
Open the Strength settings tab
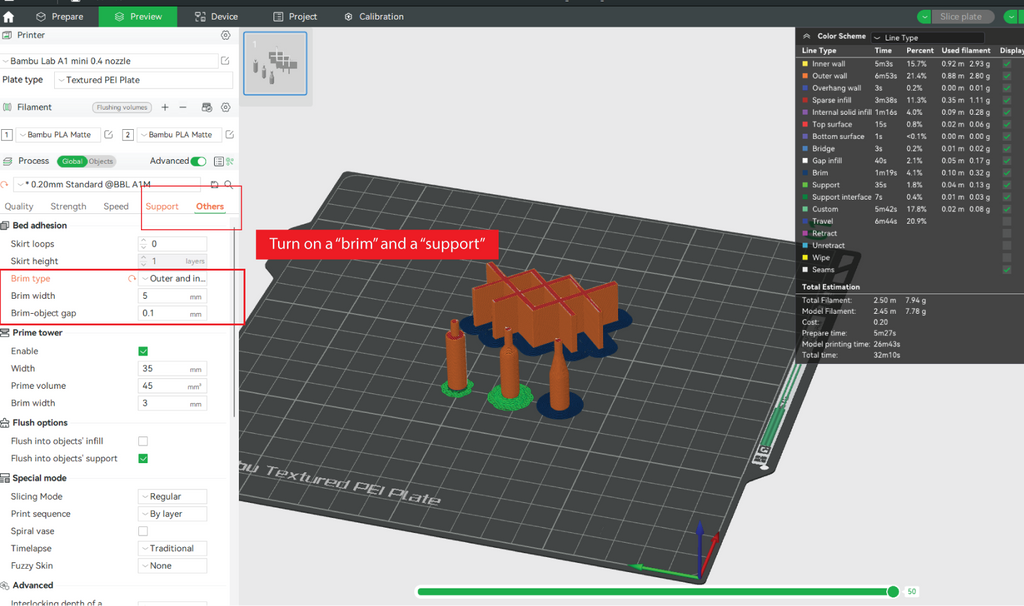click(x=69, y=206)
